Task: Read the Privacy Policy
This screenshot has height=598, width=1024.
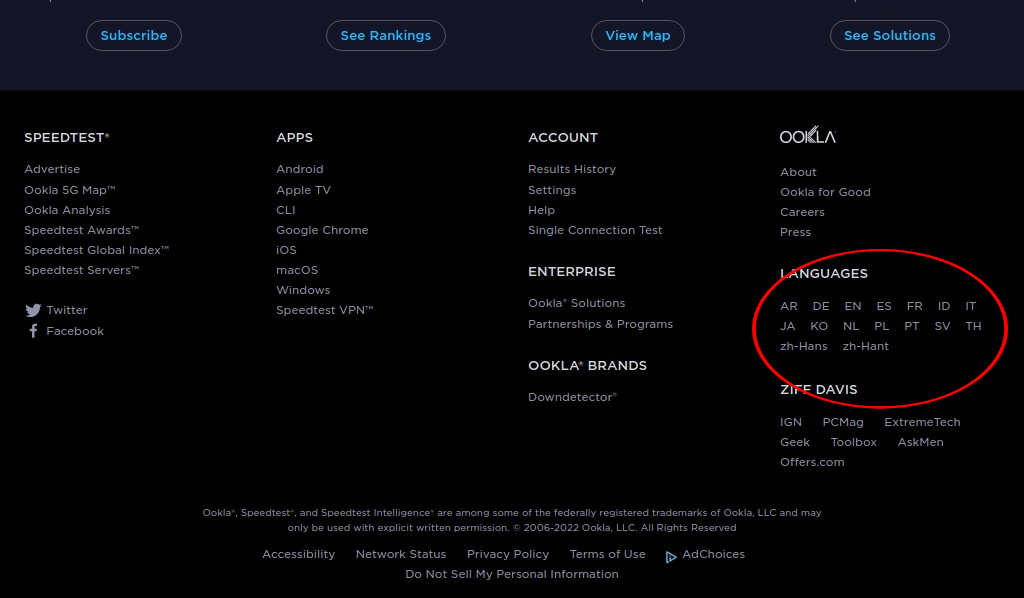Action: [x=508, y=554]
